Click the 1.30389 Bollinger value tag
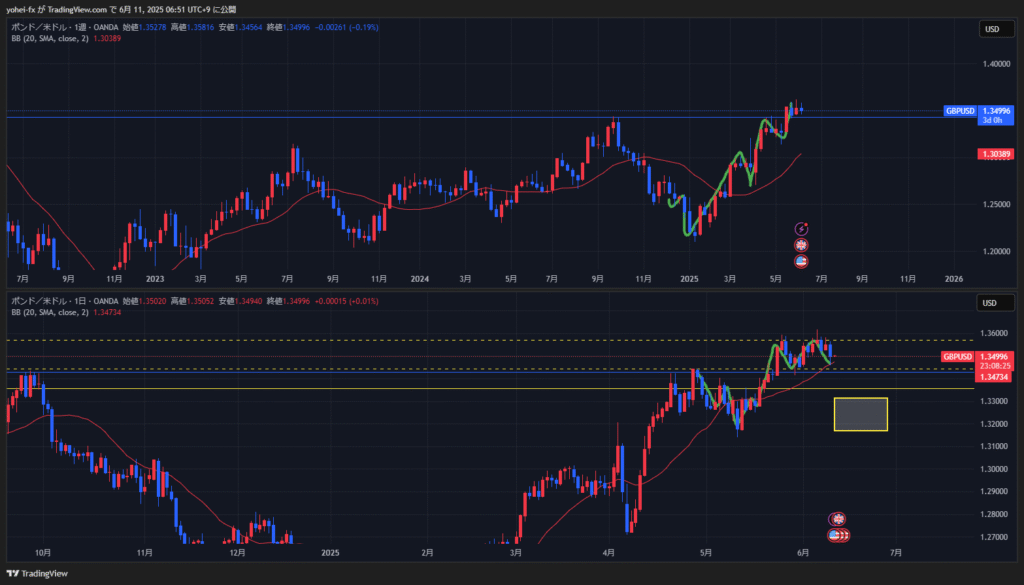 pyautogui.click(x=995, y=155)
